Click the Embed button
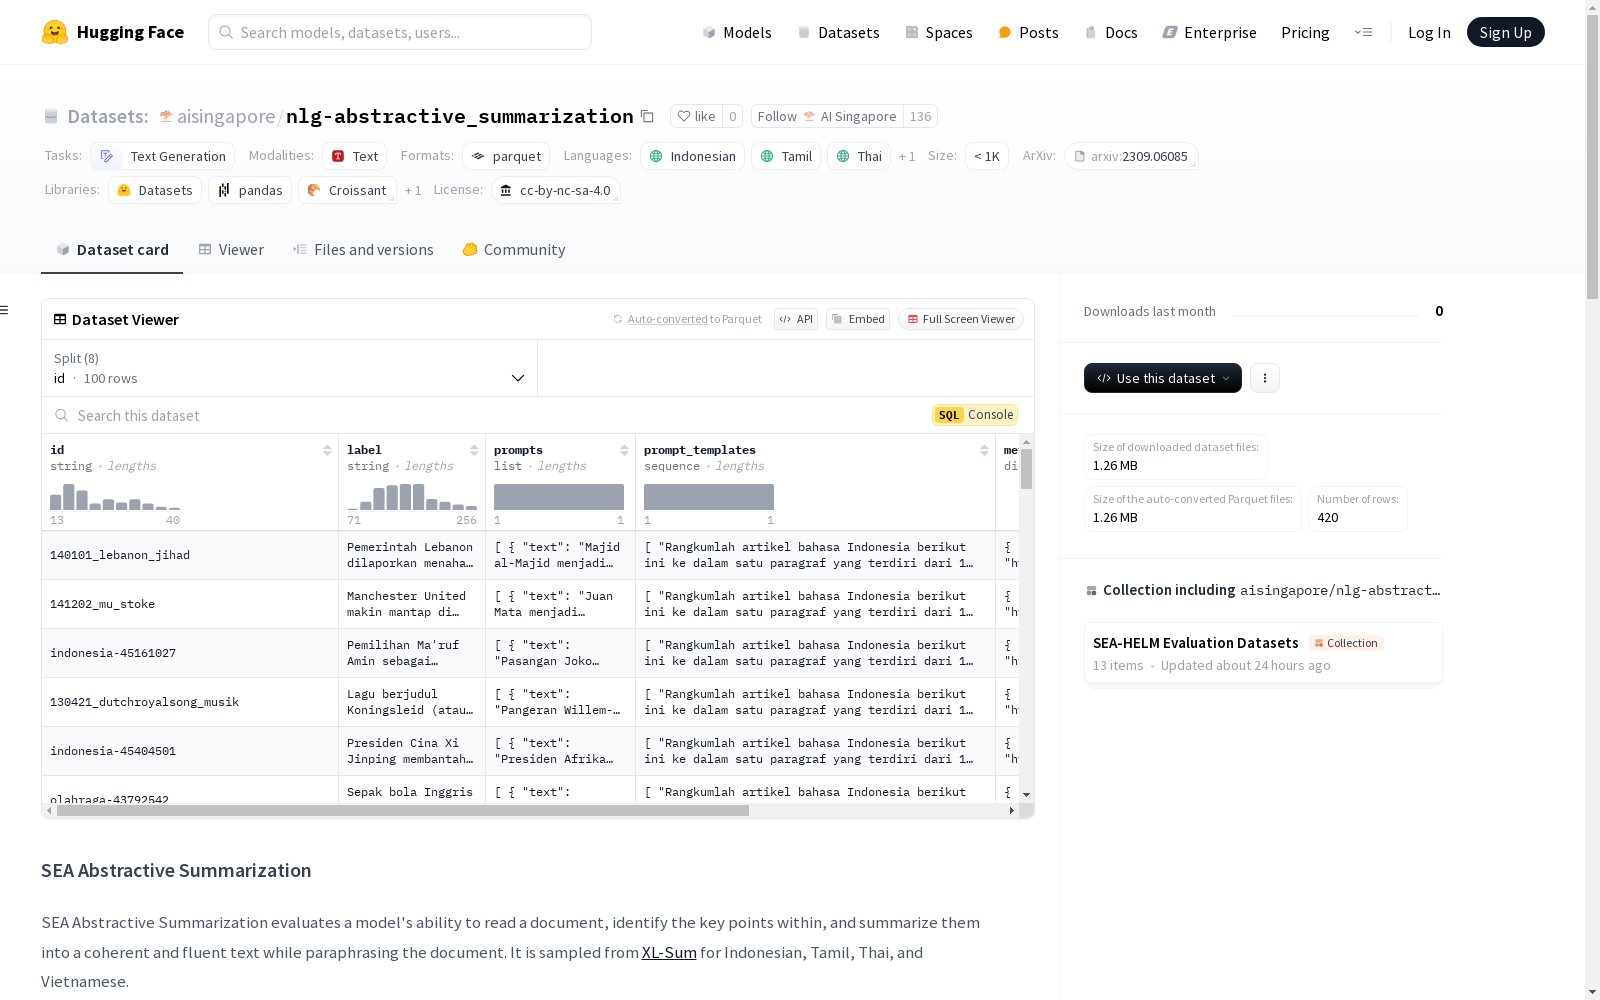This screenshot has height=1000, width=1600. point(858,319)
